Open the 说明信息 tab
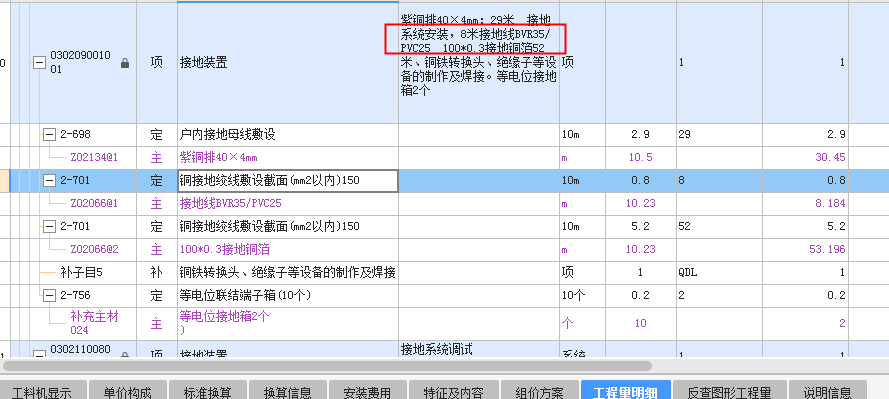Screen dimensions: 889x399 click(x=827, y=392)
